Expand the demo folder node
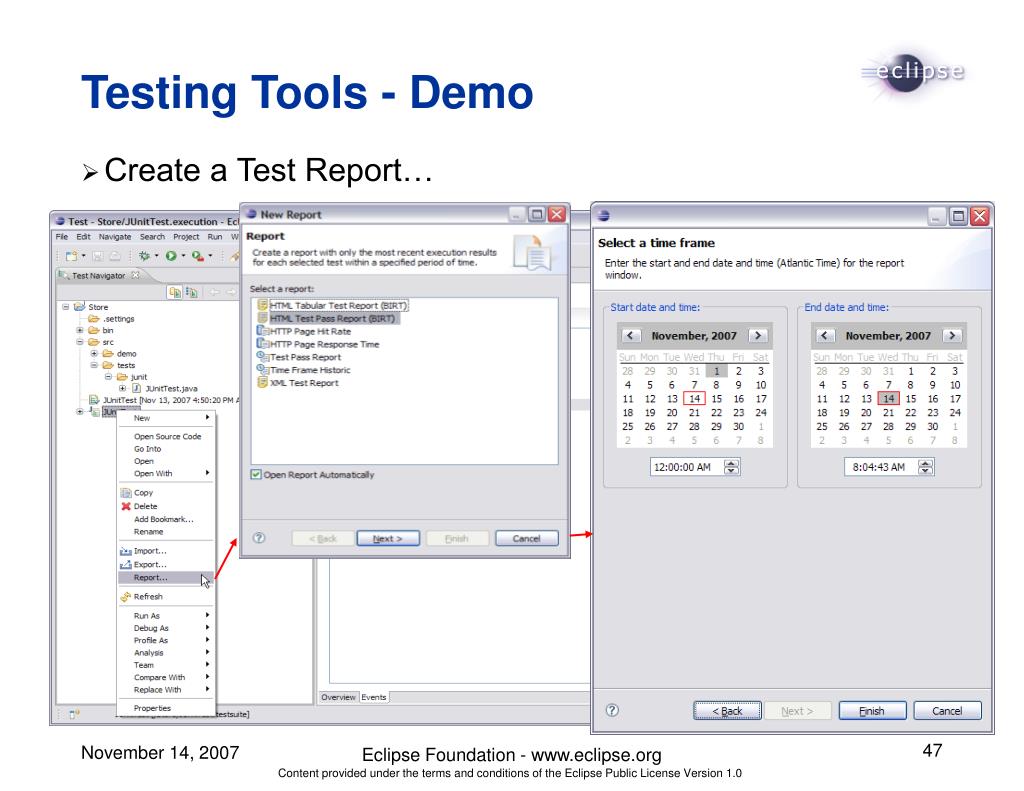This screenshot has width=1024, height=791. [x=94, y=353]
